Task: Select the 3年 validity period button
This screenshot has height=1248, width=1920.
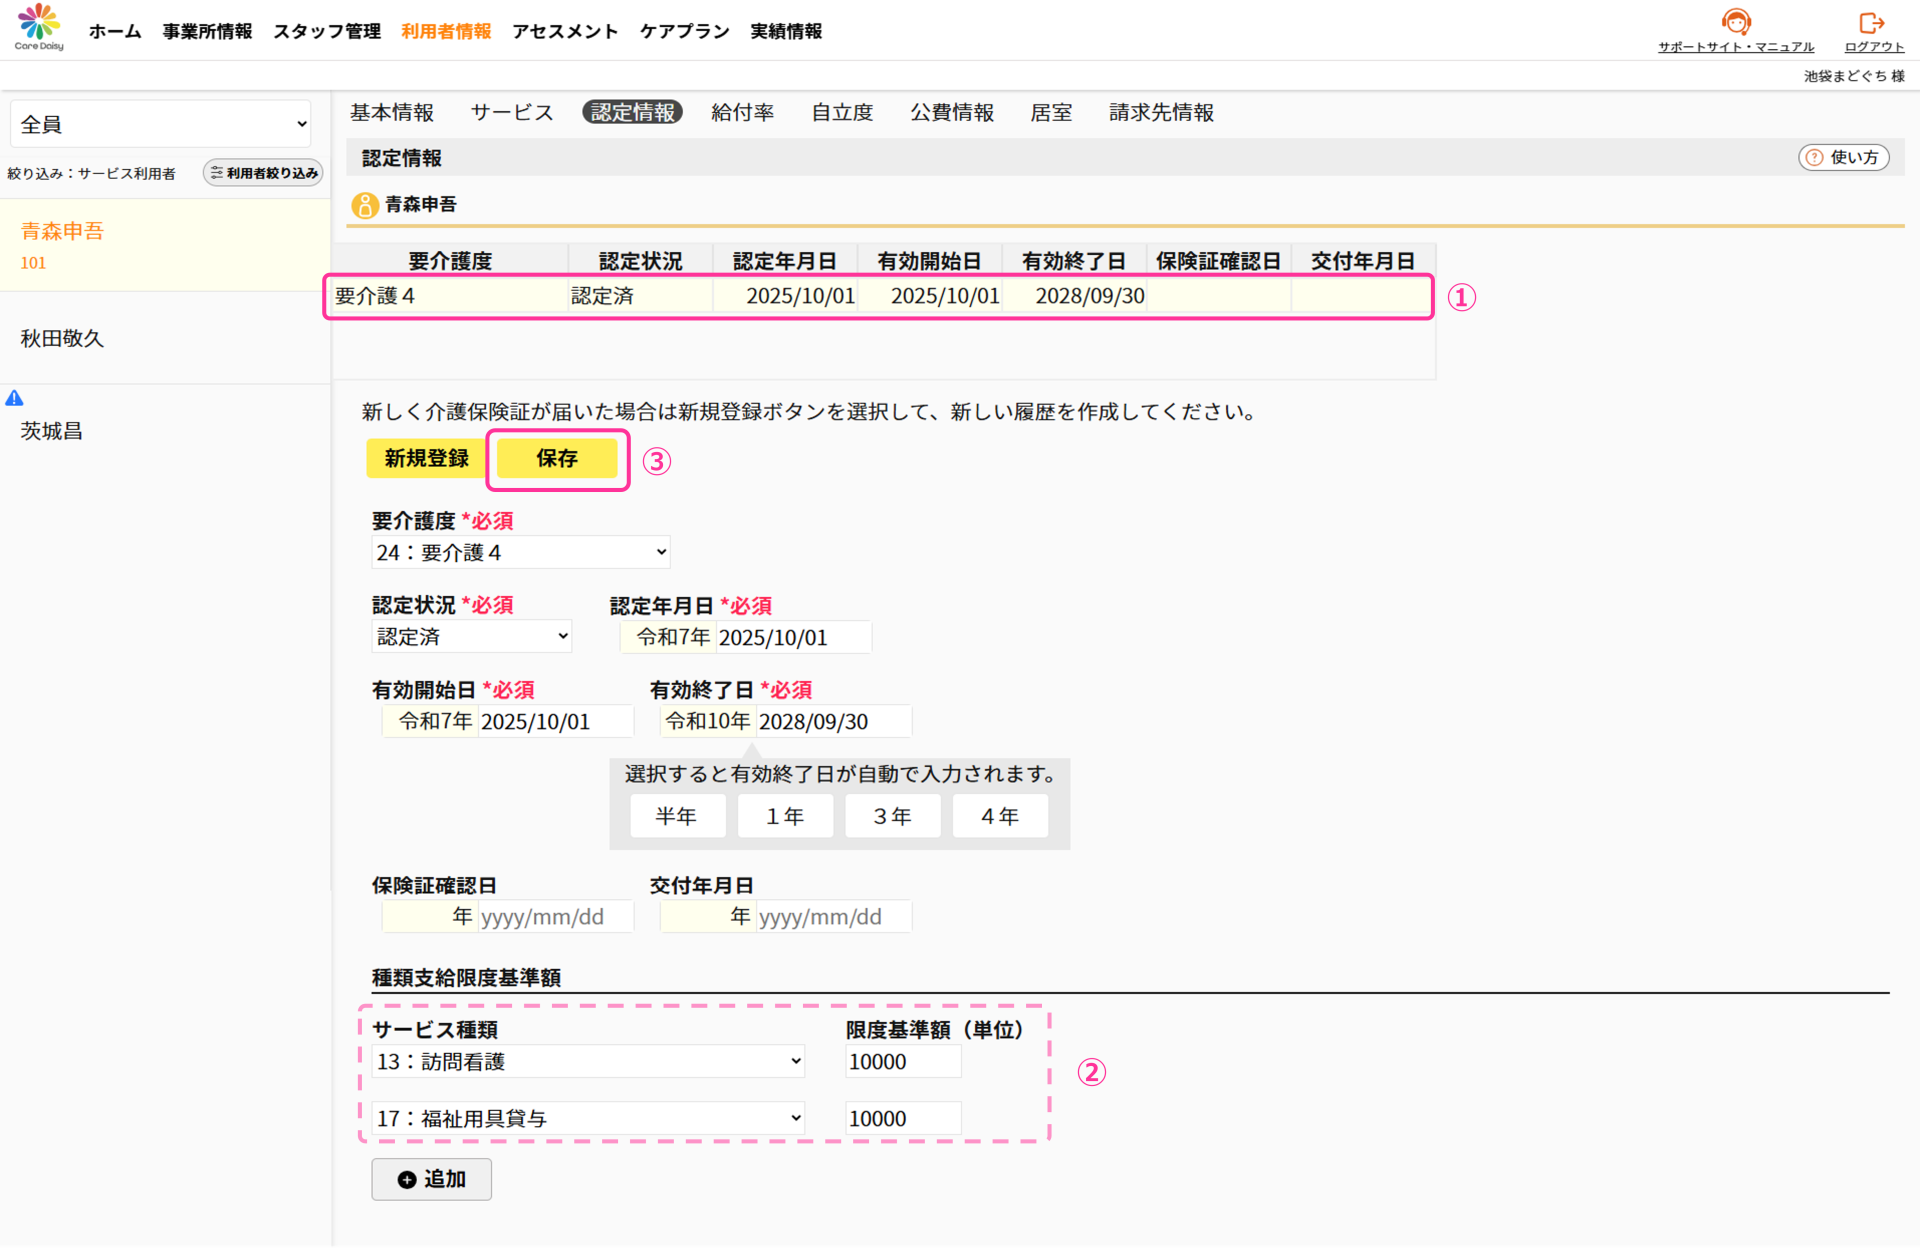Action: tap(892, 816)
